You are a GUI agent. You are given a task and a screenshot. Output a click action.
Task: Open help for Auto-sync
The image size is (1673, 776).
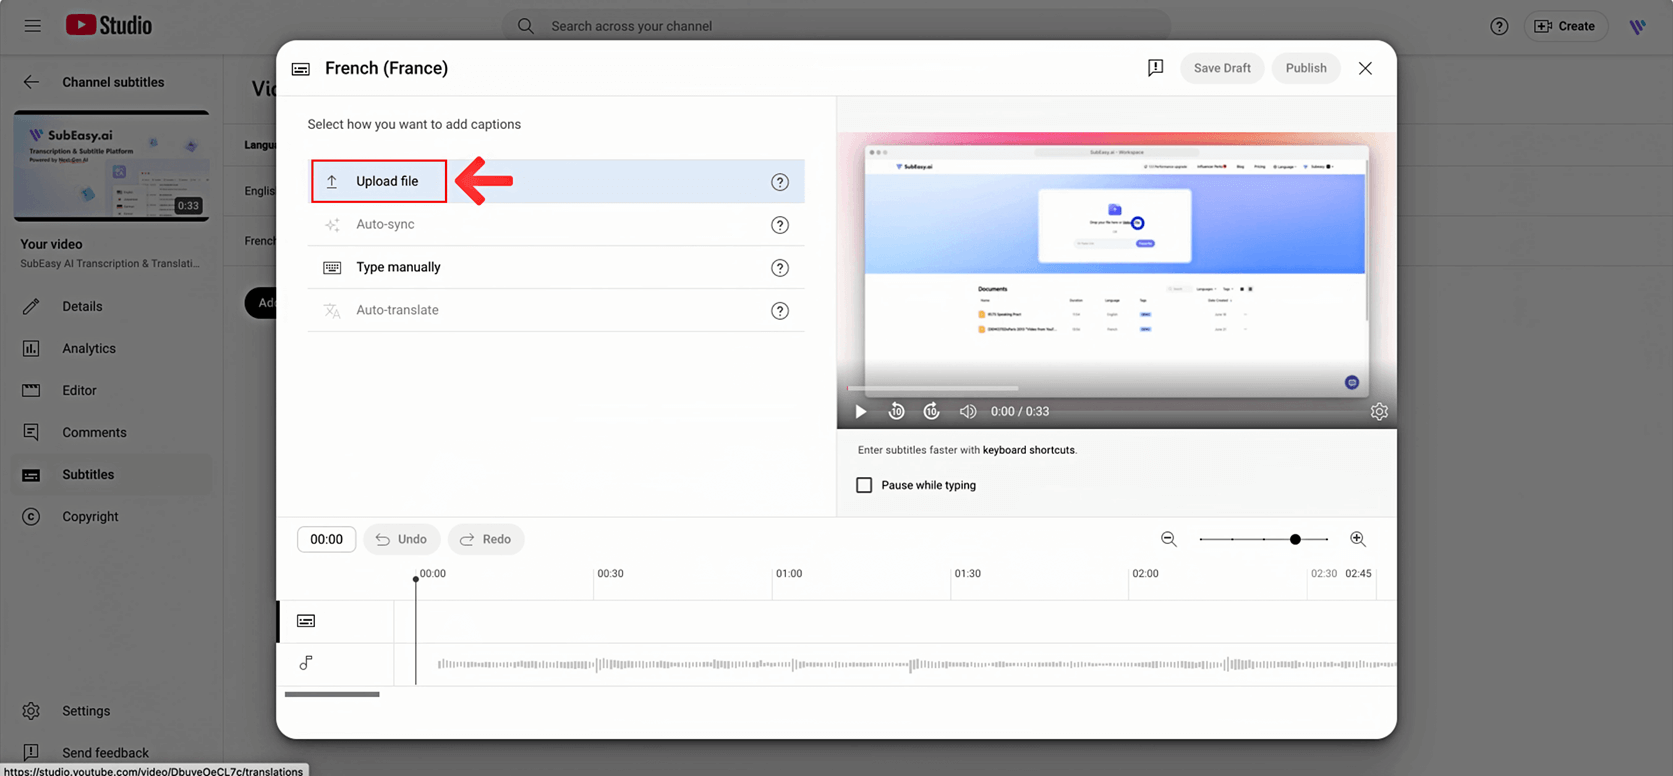[780, 225]
